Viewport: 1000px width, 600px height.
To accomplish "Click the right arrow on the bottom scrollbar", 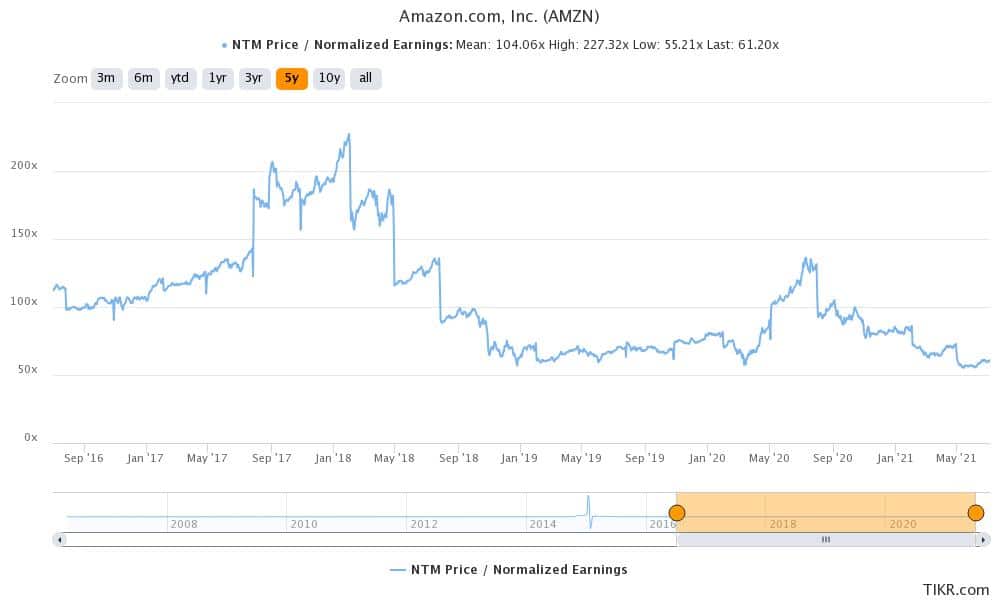I will [x=982, y=539].
